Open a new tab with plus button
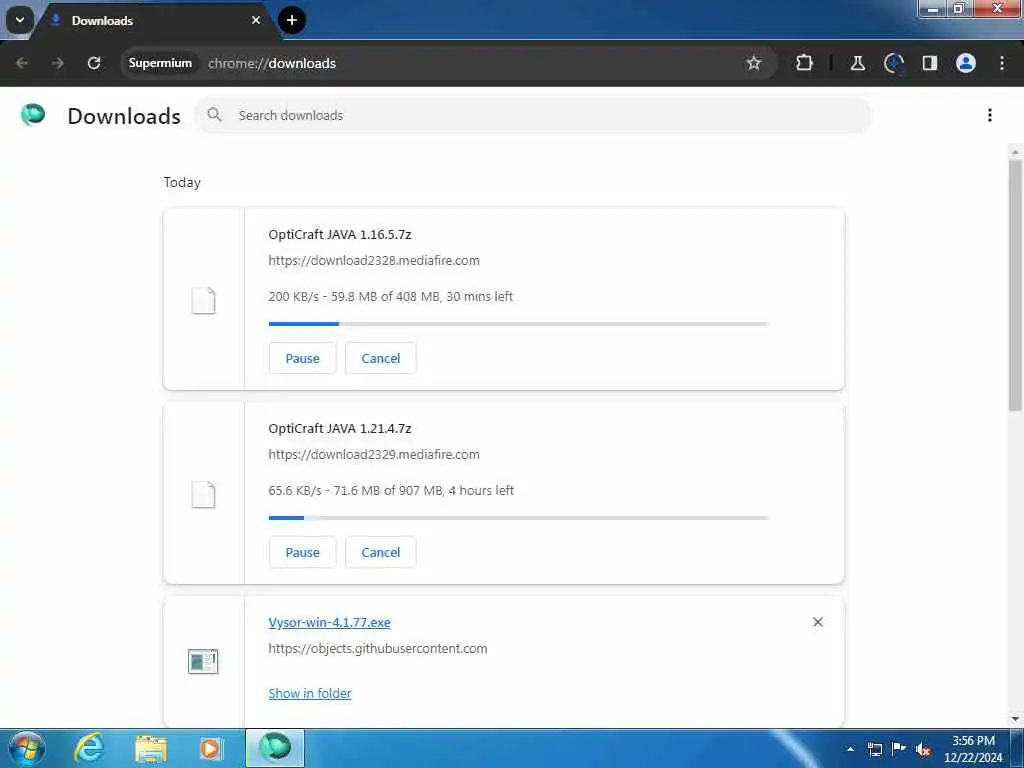 292,20
